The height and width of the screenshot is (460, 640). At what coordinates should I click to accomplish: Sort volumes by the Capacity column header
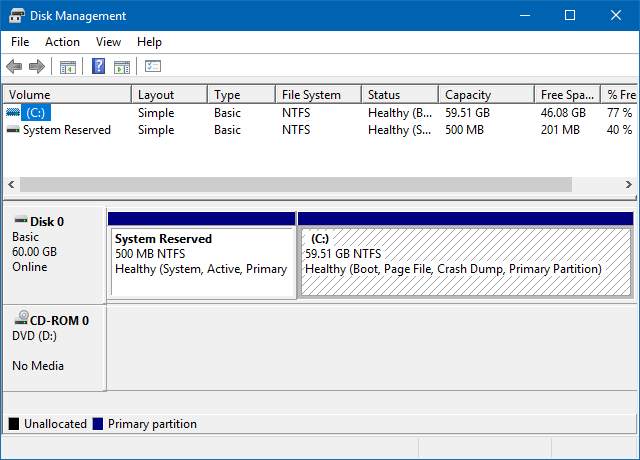[467, 95]
